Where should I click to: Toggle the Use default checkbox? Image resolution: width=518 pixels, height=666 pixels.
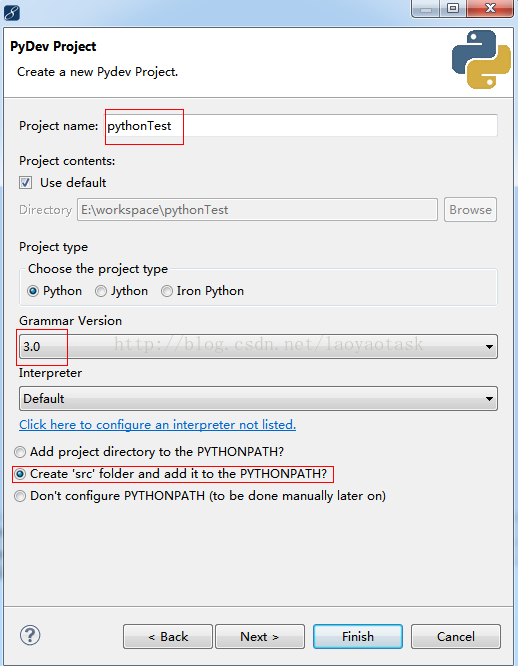pos(25,183)
